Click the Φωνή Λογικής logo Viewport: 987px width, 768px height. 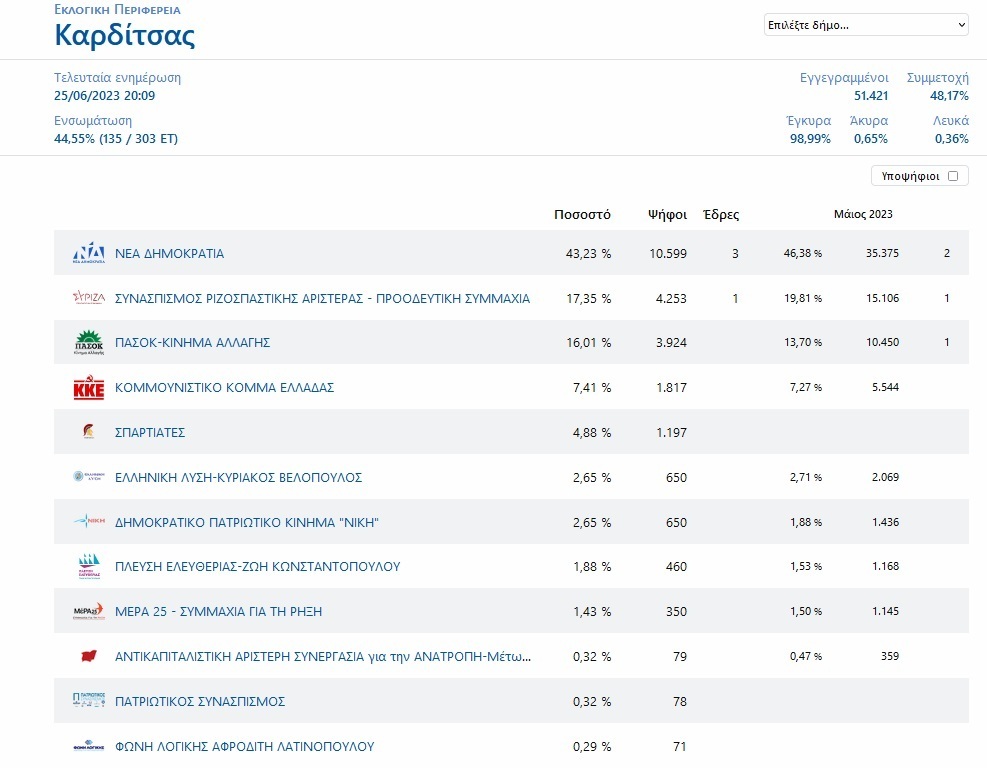[89, 746]
